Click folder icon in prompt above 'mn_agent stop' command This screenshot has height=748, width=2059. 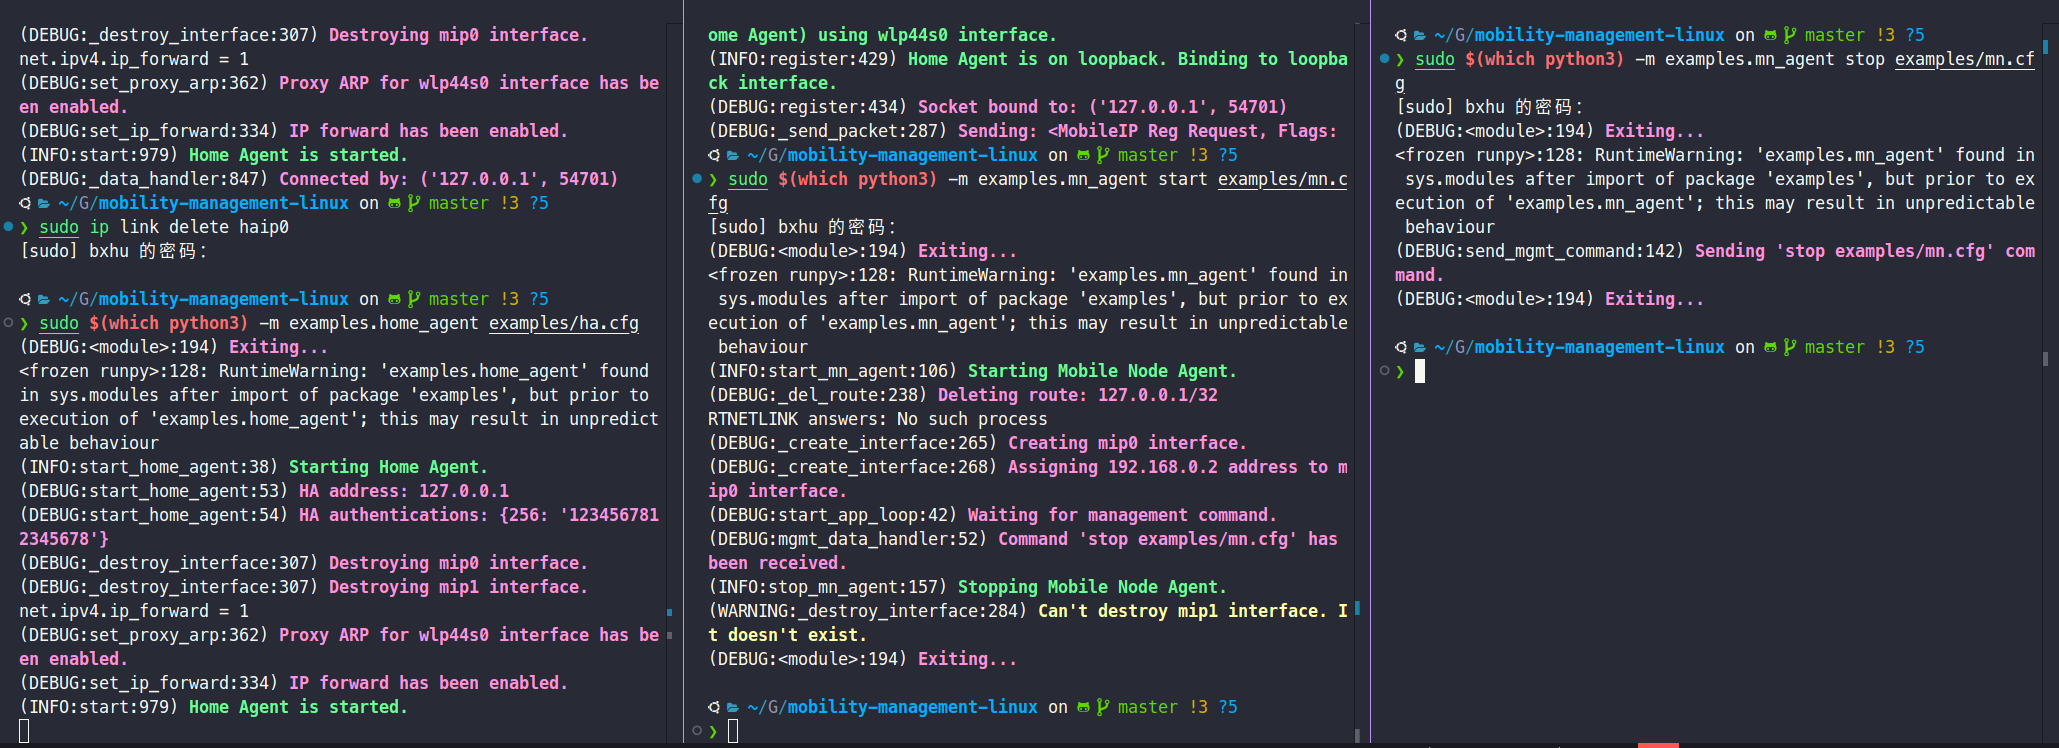(x=1420, y=35)
